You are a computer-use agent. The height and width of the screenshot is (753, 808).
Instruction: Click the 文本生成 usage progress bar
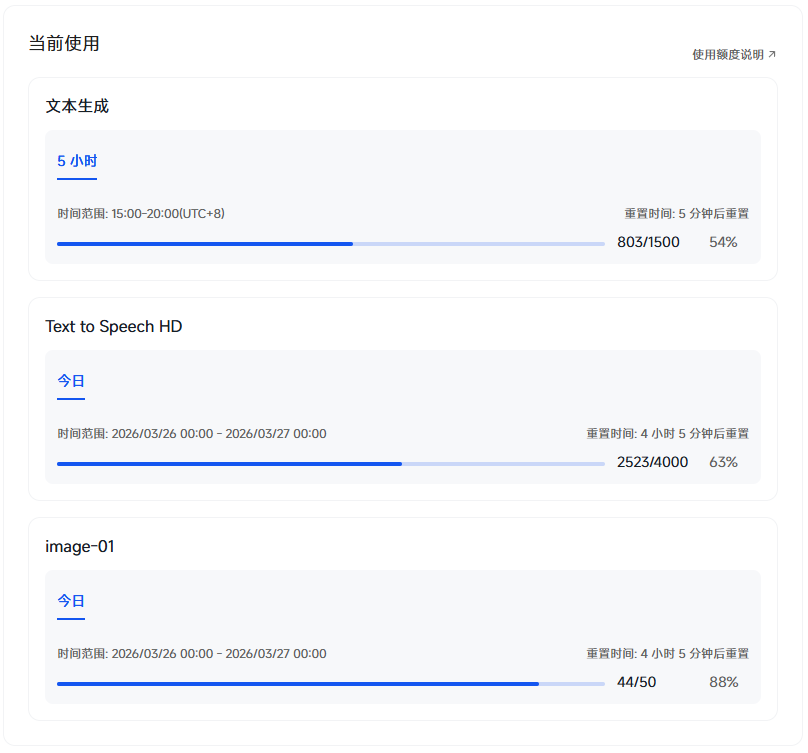pos(330,243)
